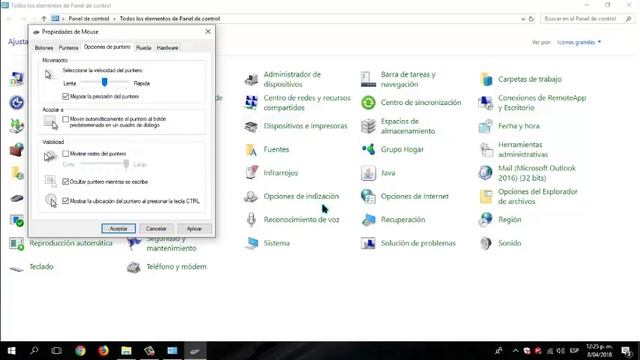Open Herramientas administrativas icon
Image resolution: width=640 pixels, height=360 pixels.
tap(486, 150)
